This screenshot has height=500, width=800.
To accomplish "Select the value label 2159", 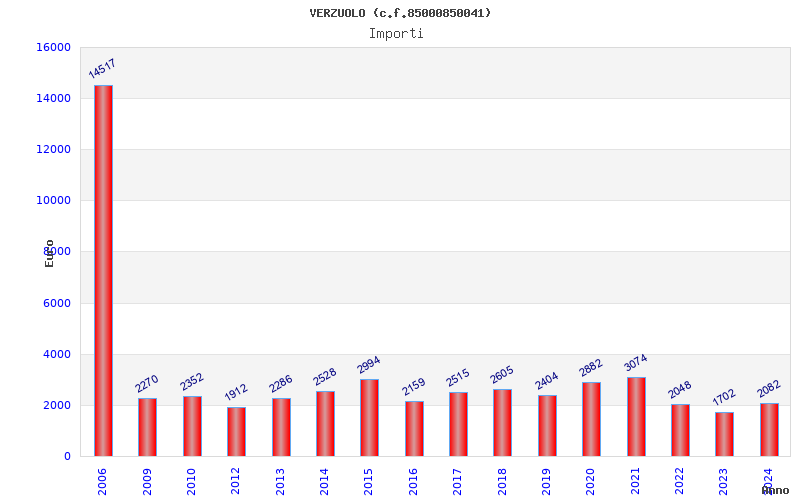I will (413, 387).
